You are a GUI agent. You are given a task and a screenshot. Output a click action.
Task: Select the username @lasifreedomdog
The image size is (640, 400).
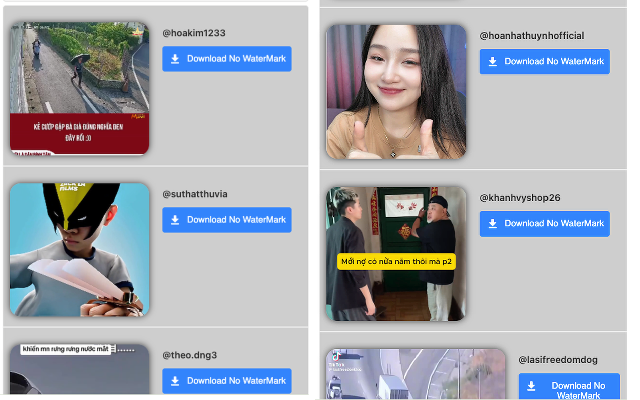point(558,360)
